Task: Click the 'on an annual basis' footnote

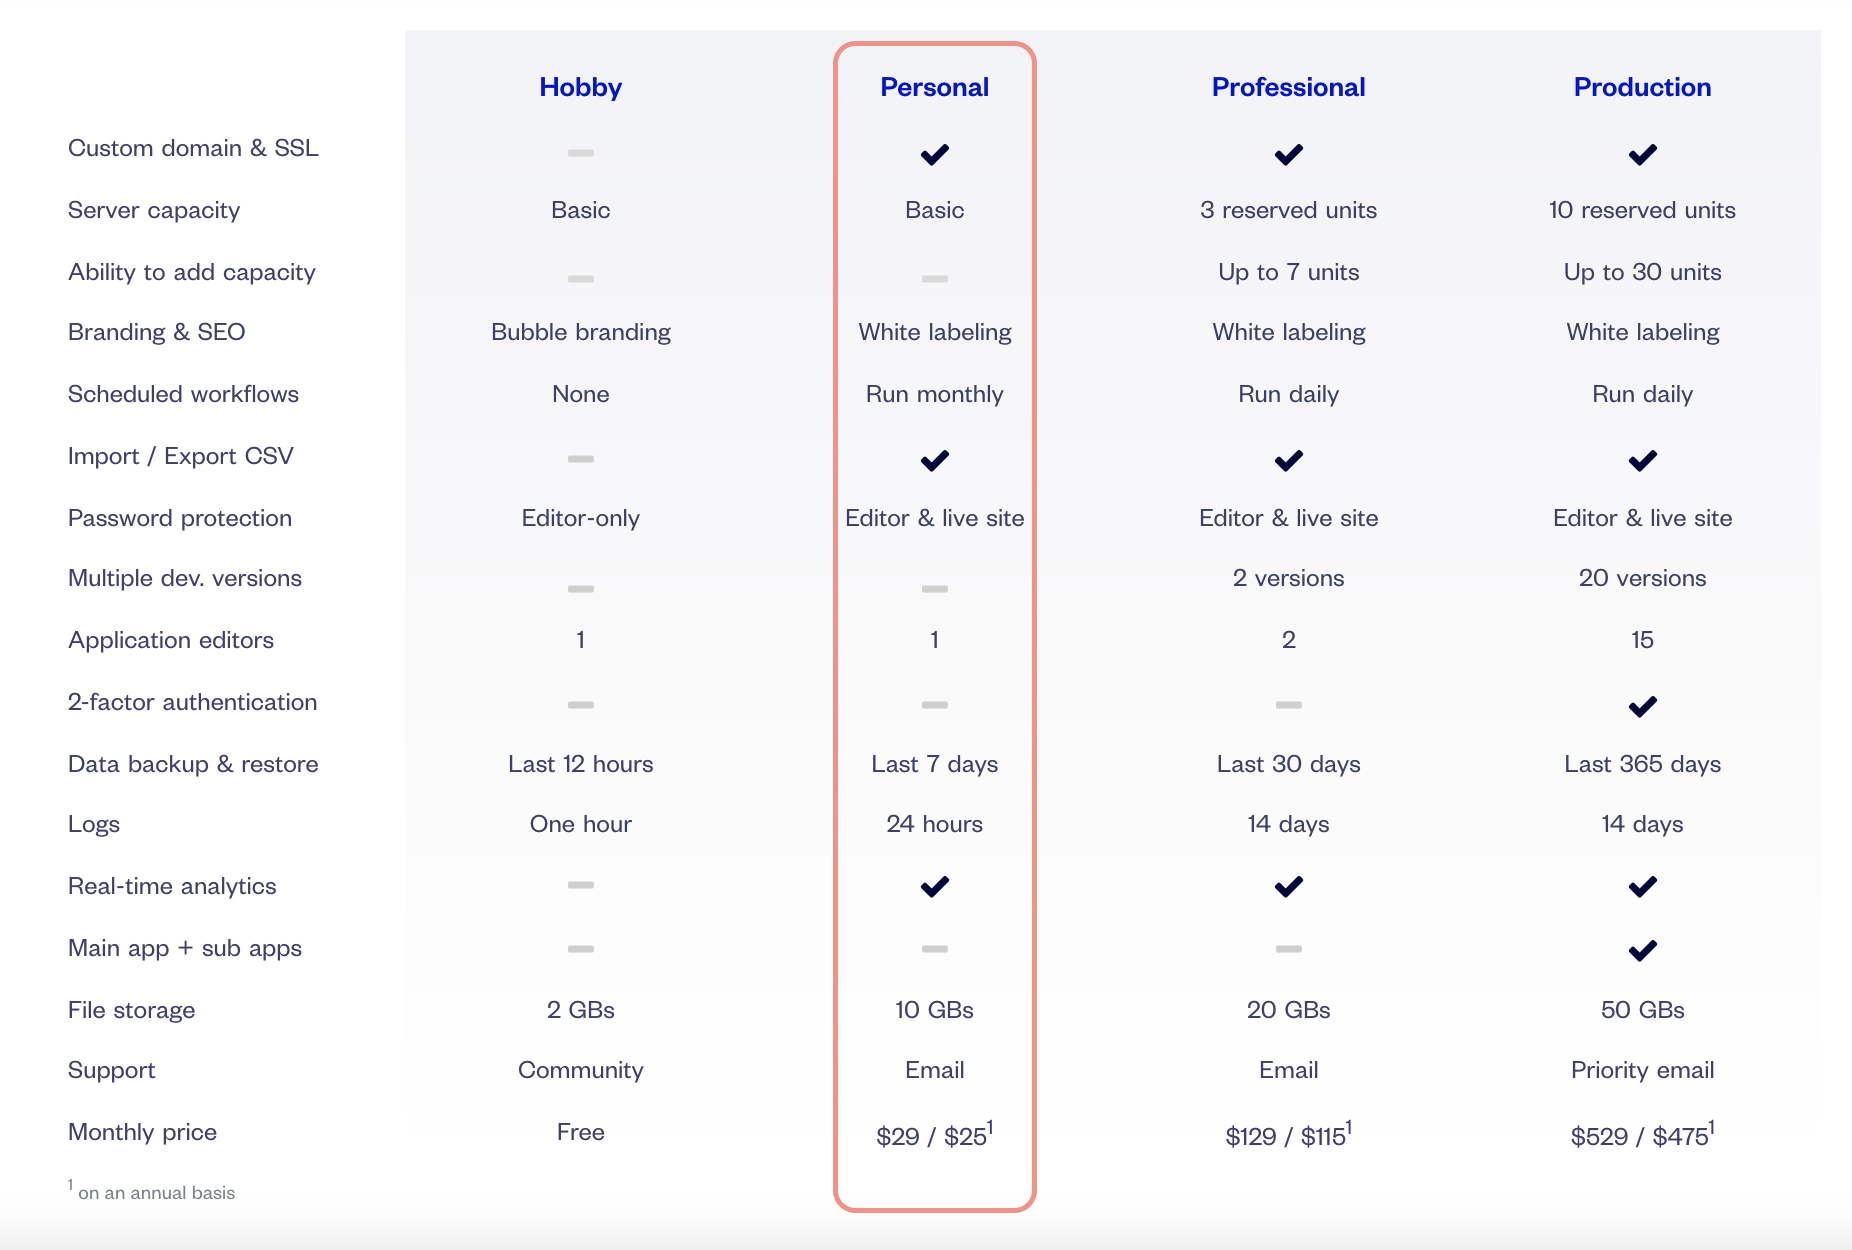Action: 156,1192
